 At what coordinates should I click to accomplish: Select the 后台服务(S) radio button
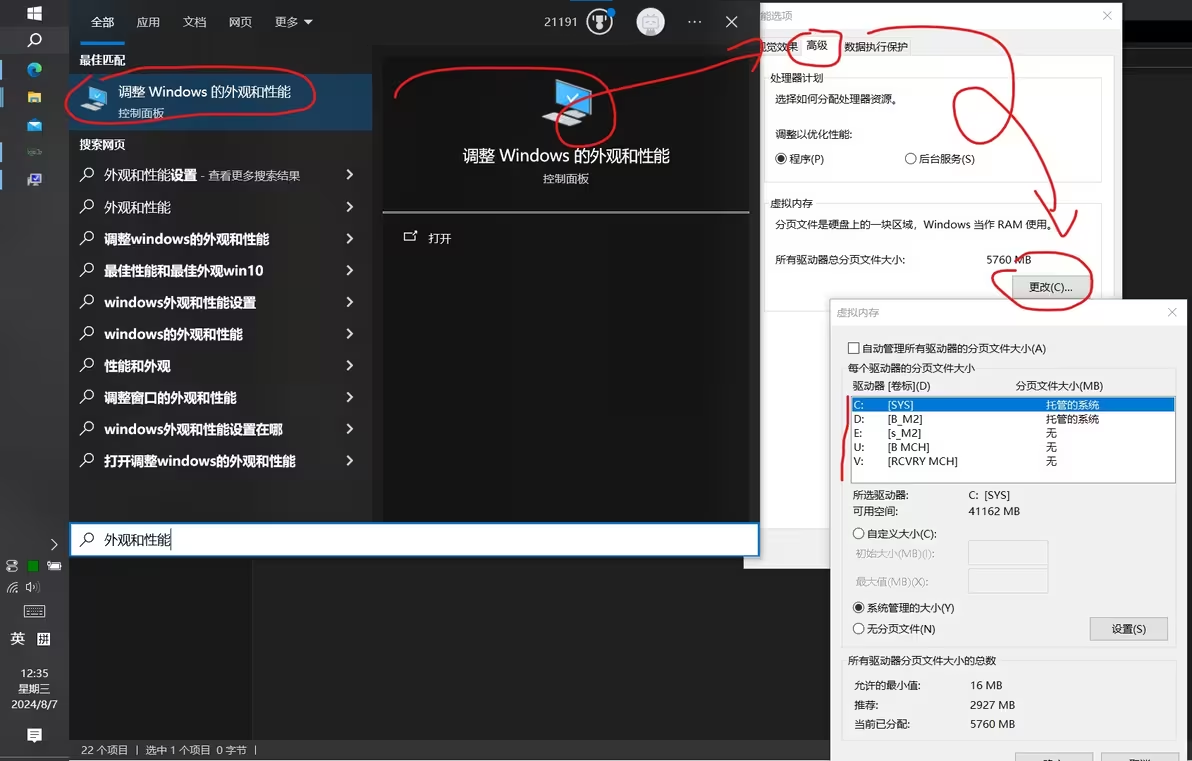pos(908,158)
